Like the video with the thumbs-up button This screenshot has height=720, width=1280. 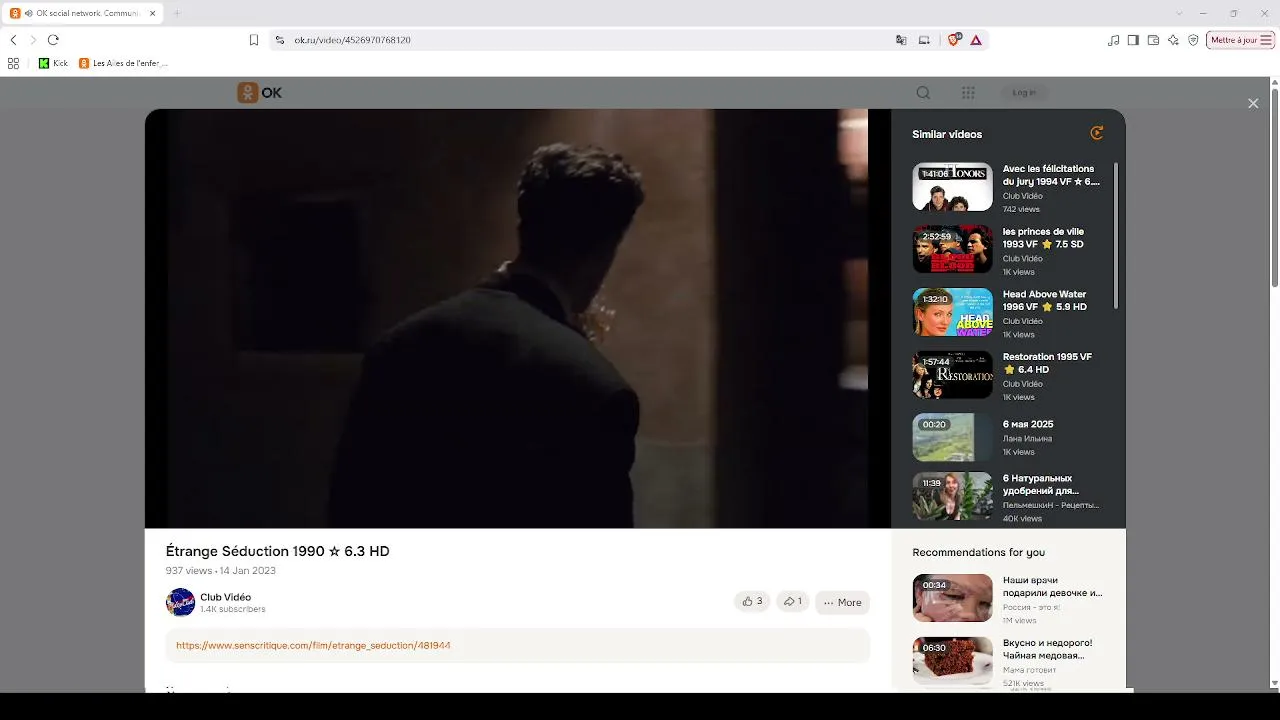pos(752,602)
